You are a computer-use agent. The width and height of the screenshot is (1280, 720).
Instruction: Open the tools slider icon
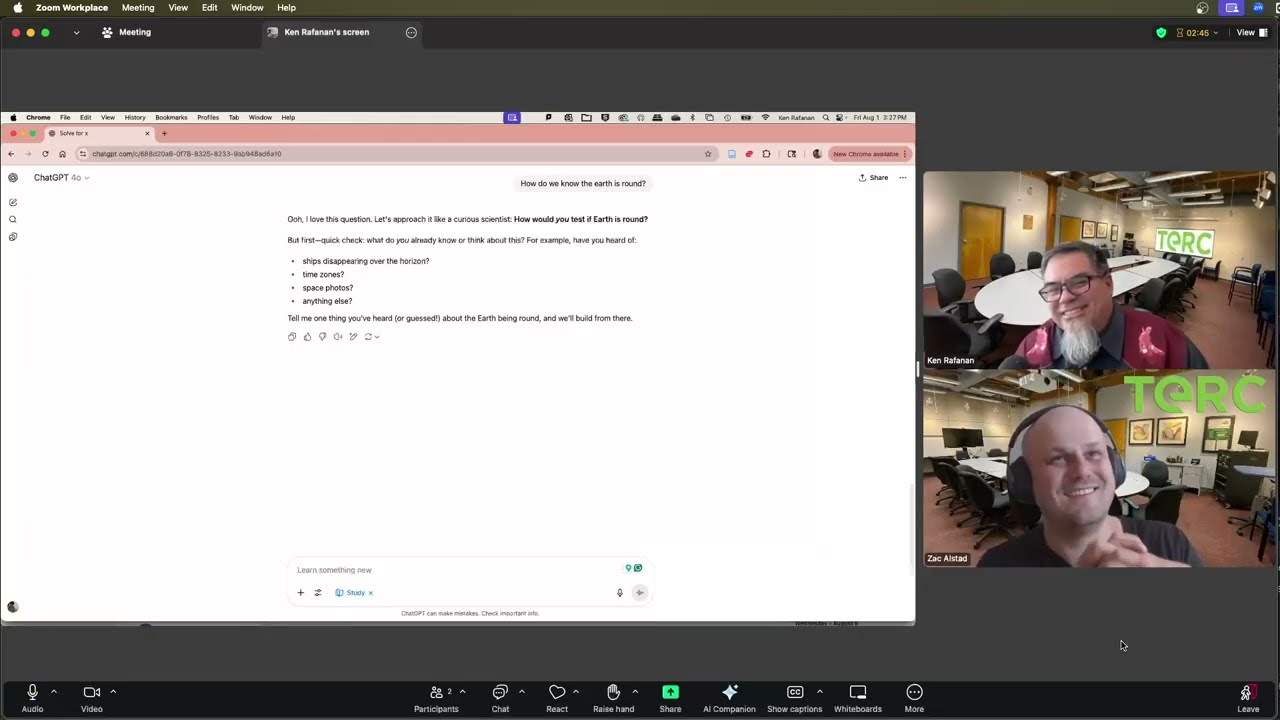point(318,593)
